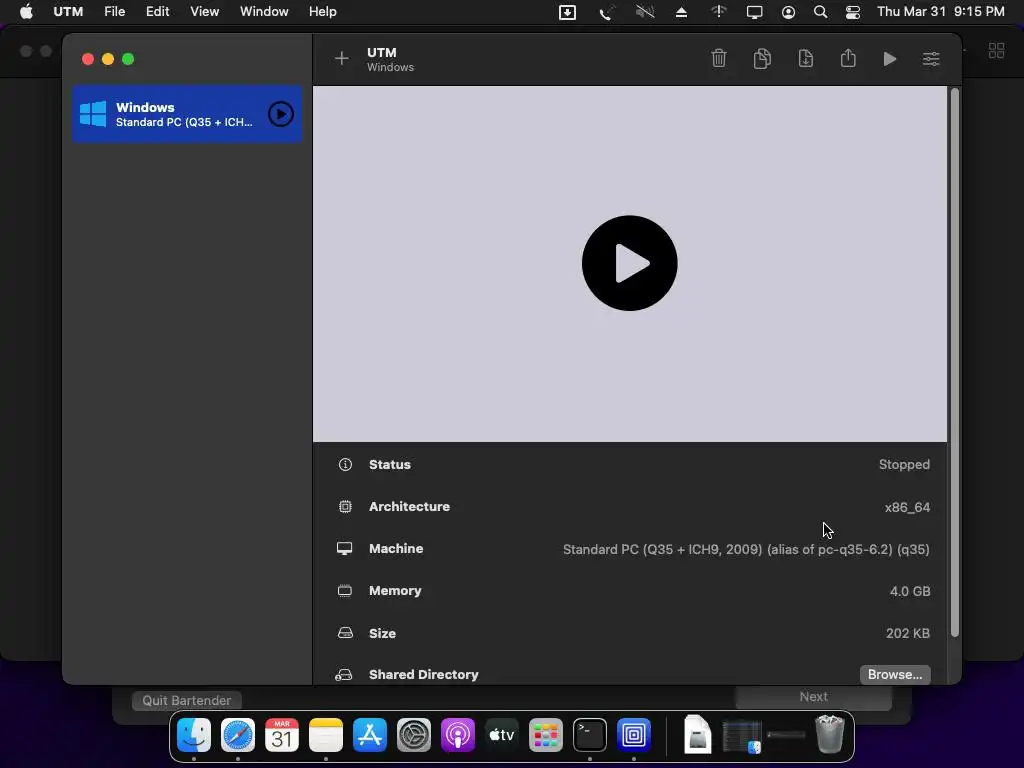Run Windows VM via sidebar play circle
The height and width of the screenshot is (768, 1024).
click(281, 114)
